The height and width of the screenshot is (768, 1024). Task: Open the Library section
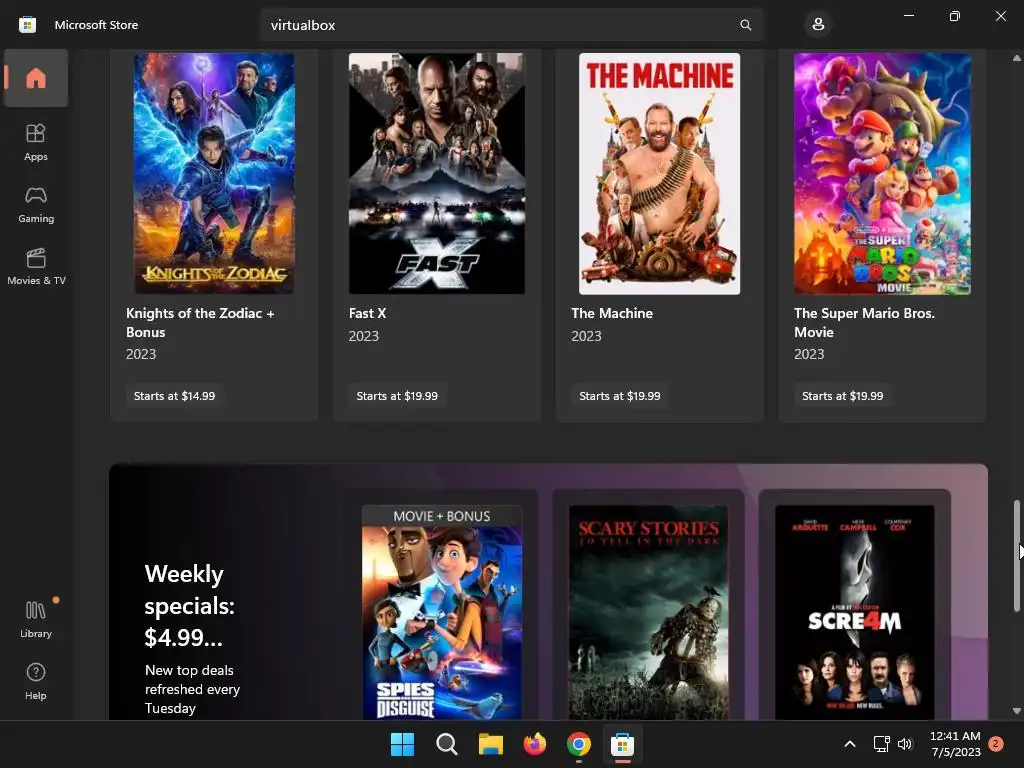[36, 620]
